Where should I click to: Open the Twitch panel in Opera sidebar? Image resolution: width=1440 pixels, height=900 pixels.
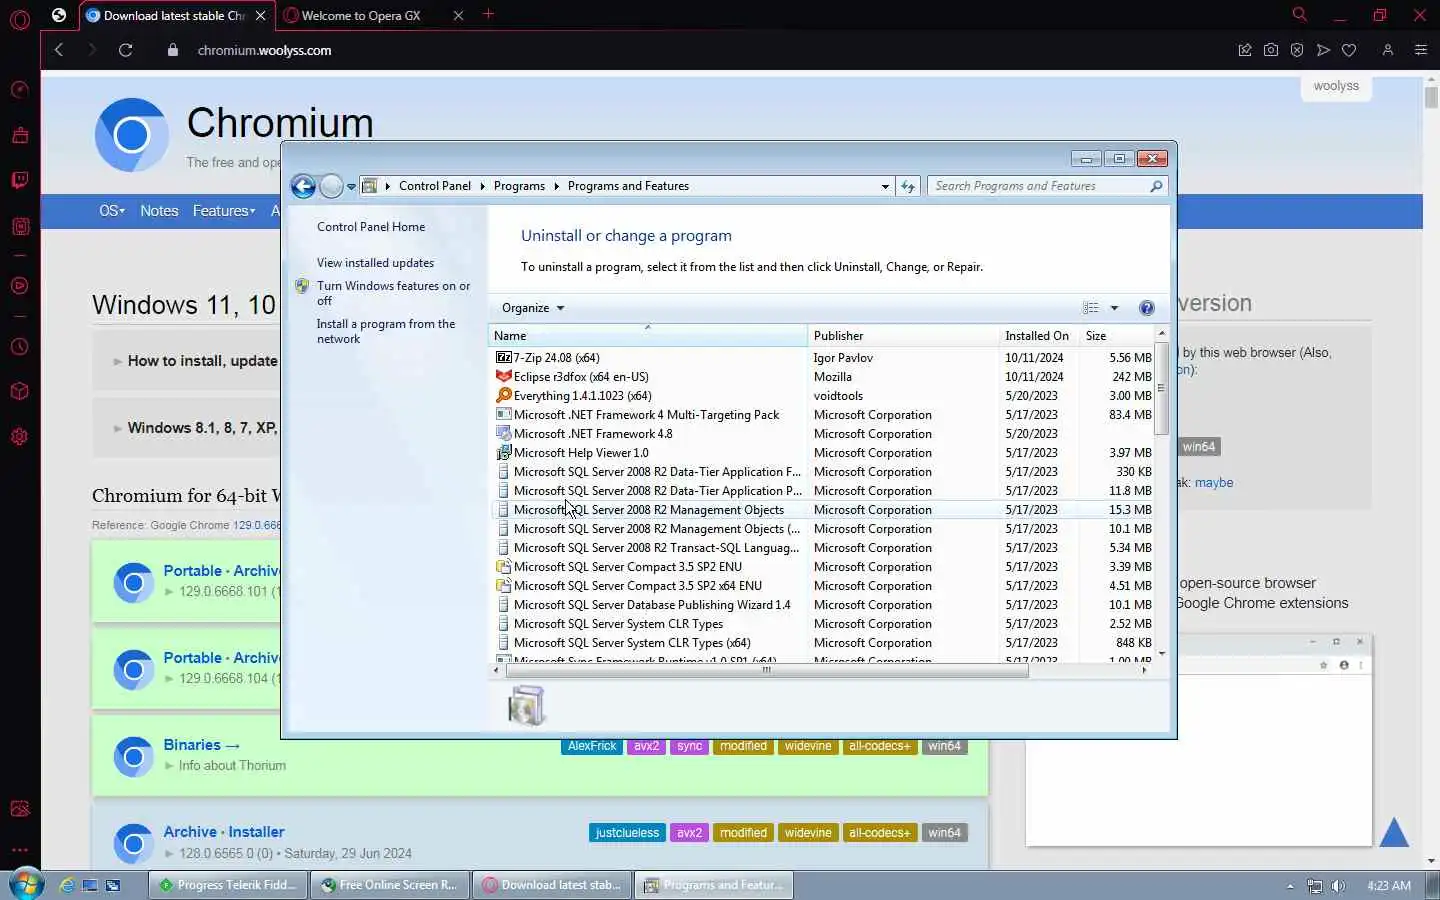pos(20,181)
